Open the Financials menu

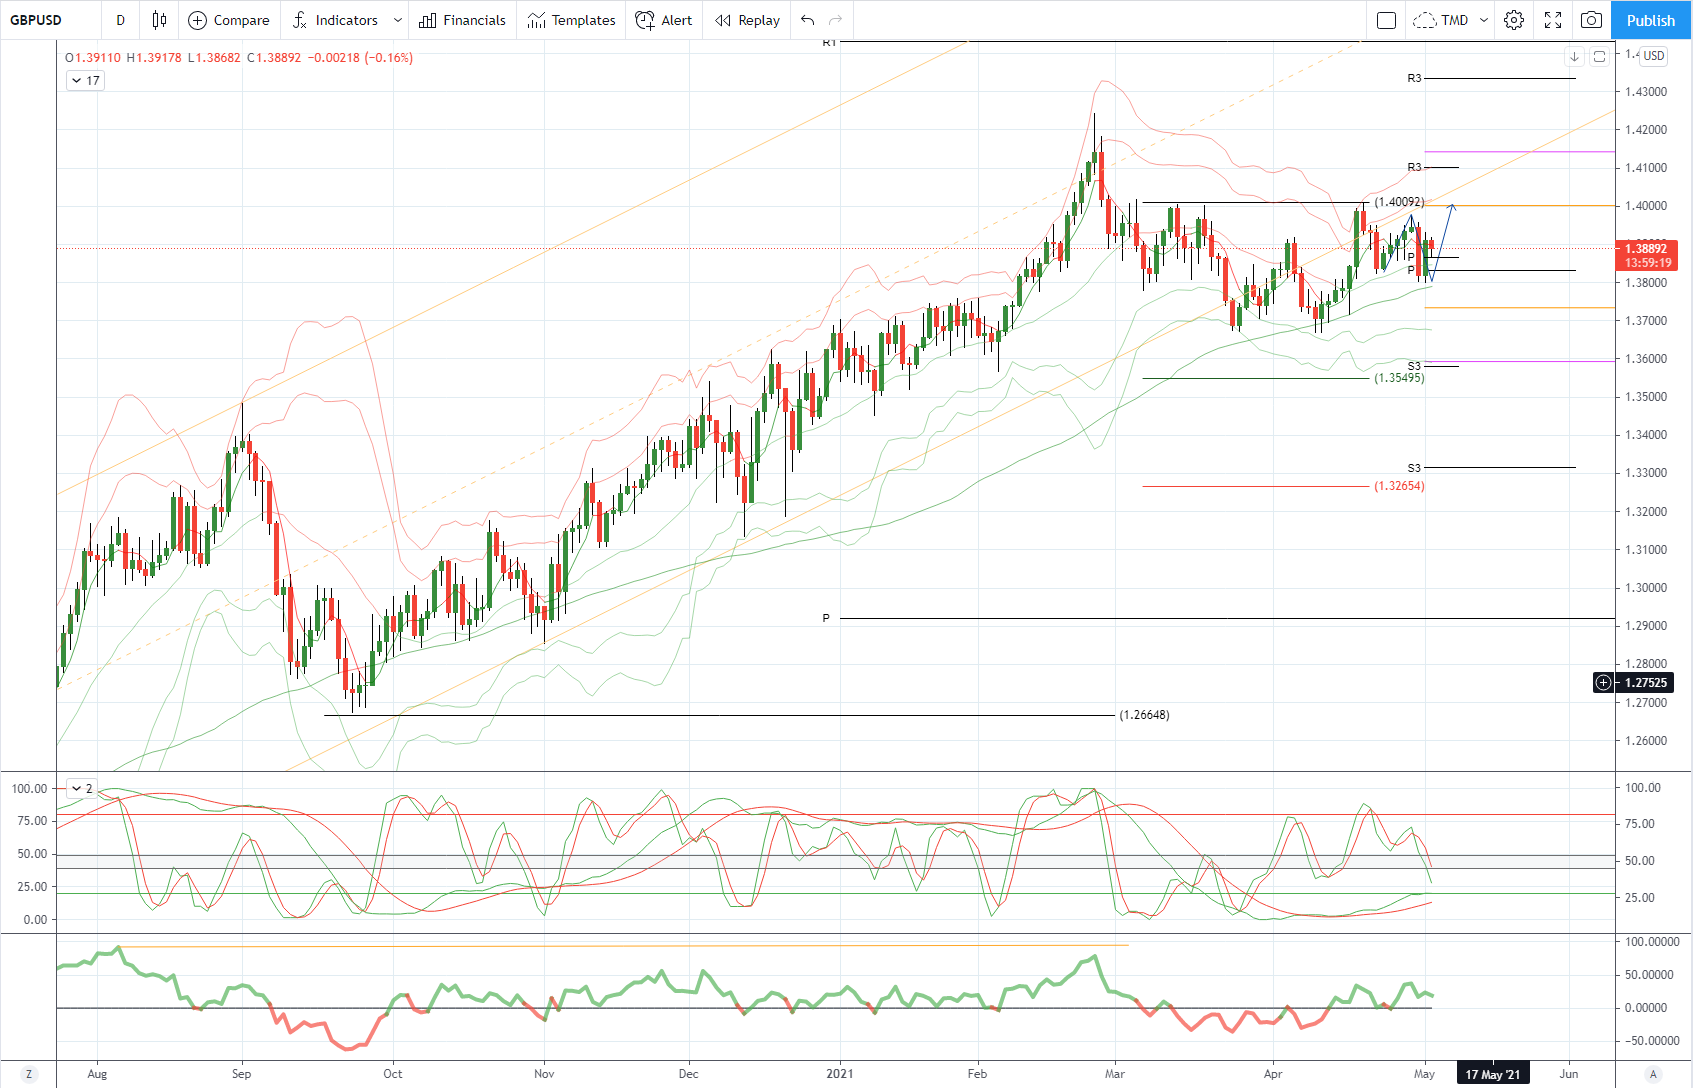pos(463,20)
